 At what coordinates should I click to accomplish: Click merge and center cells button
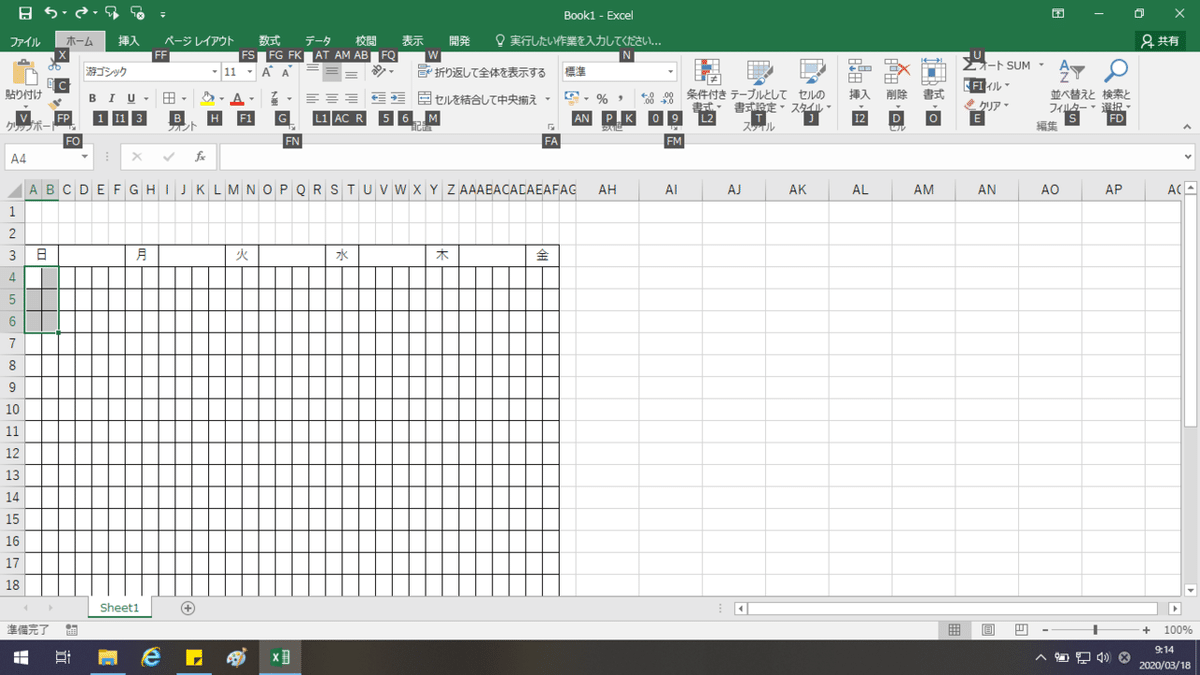point(477,99)
